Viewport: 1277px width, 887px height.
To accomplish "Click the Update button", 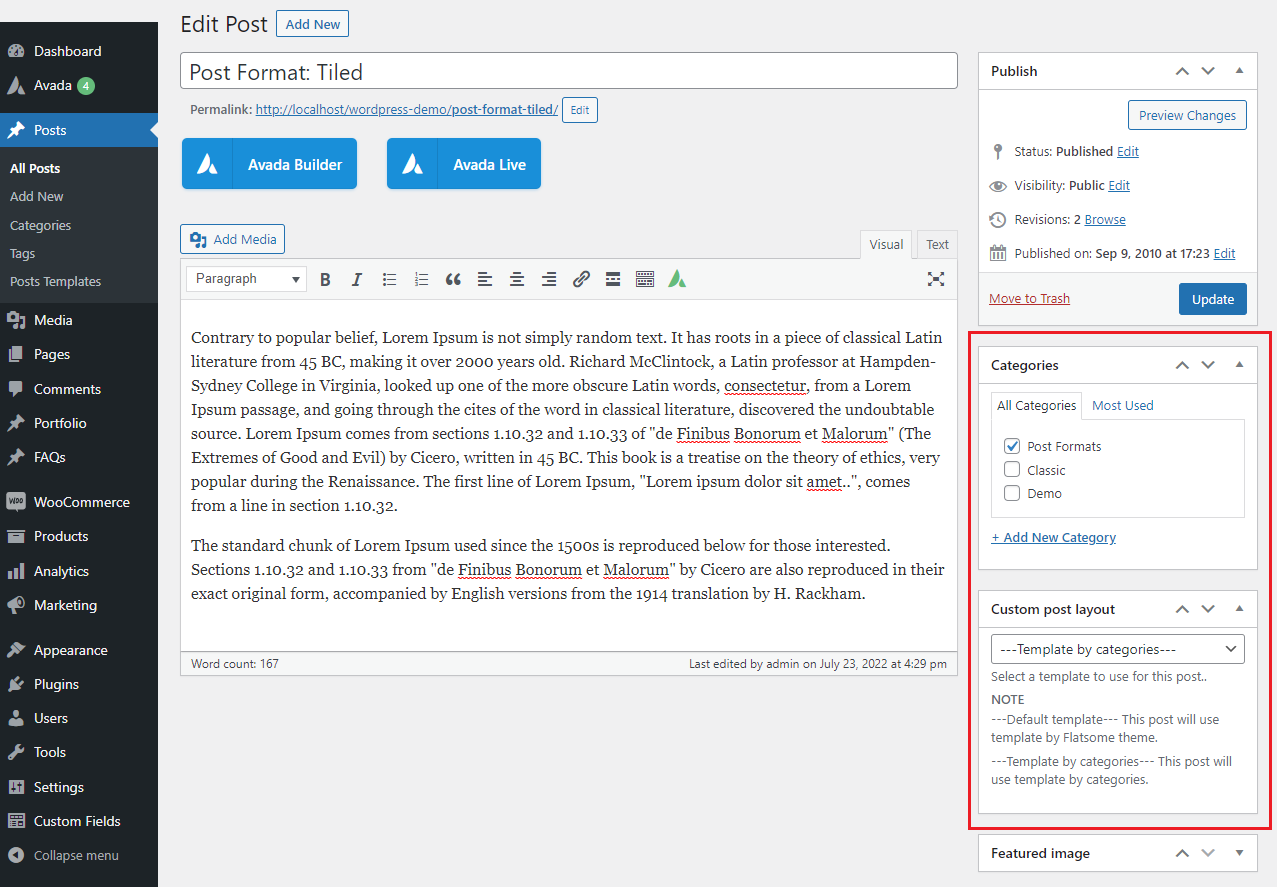I will (x=1212, y=299).
